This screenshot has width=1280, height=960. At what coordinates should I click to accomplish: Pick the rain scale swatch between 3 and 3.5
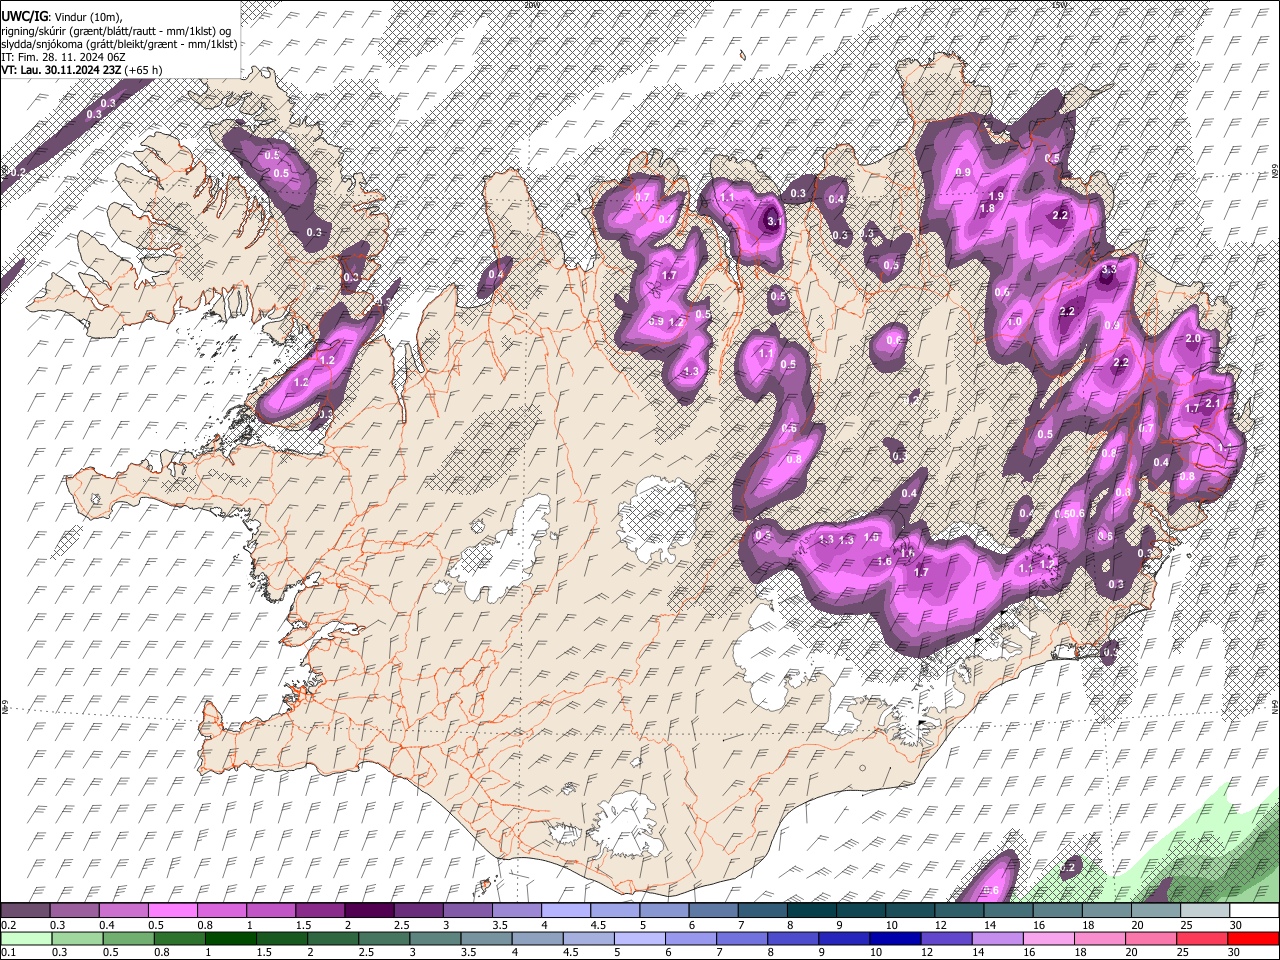[435, 938]
